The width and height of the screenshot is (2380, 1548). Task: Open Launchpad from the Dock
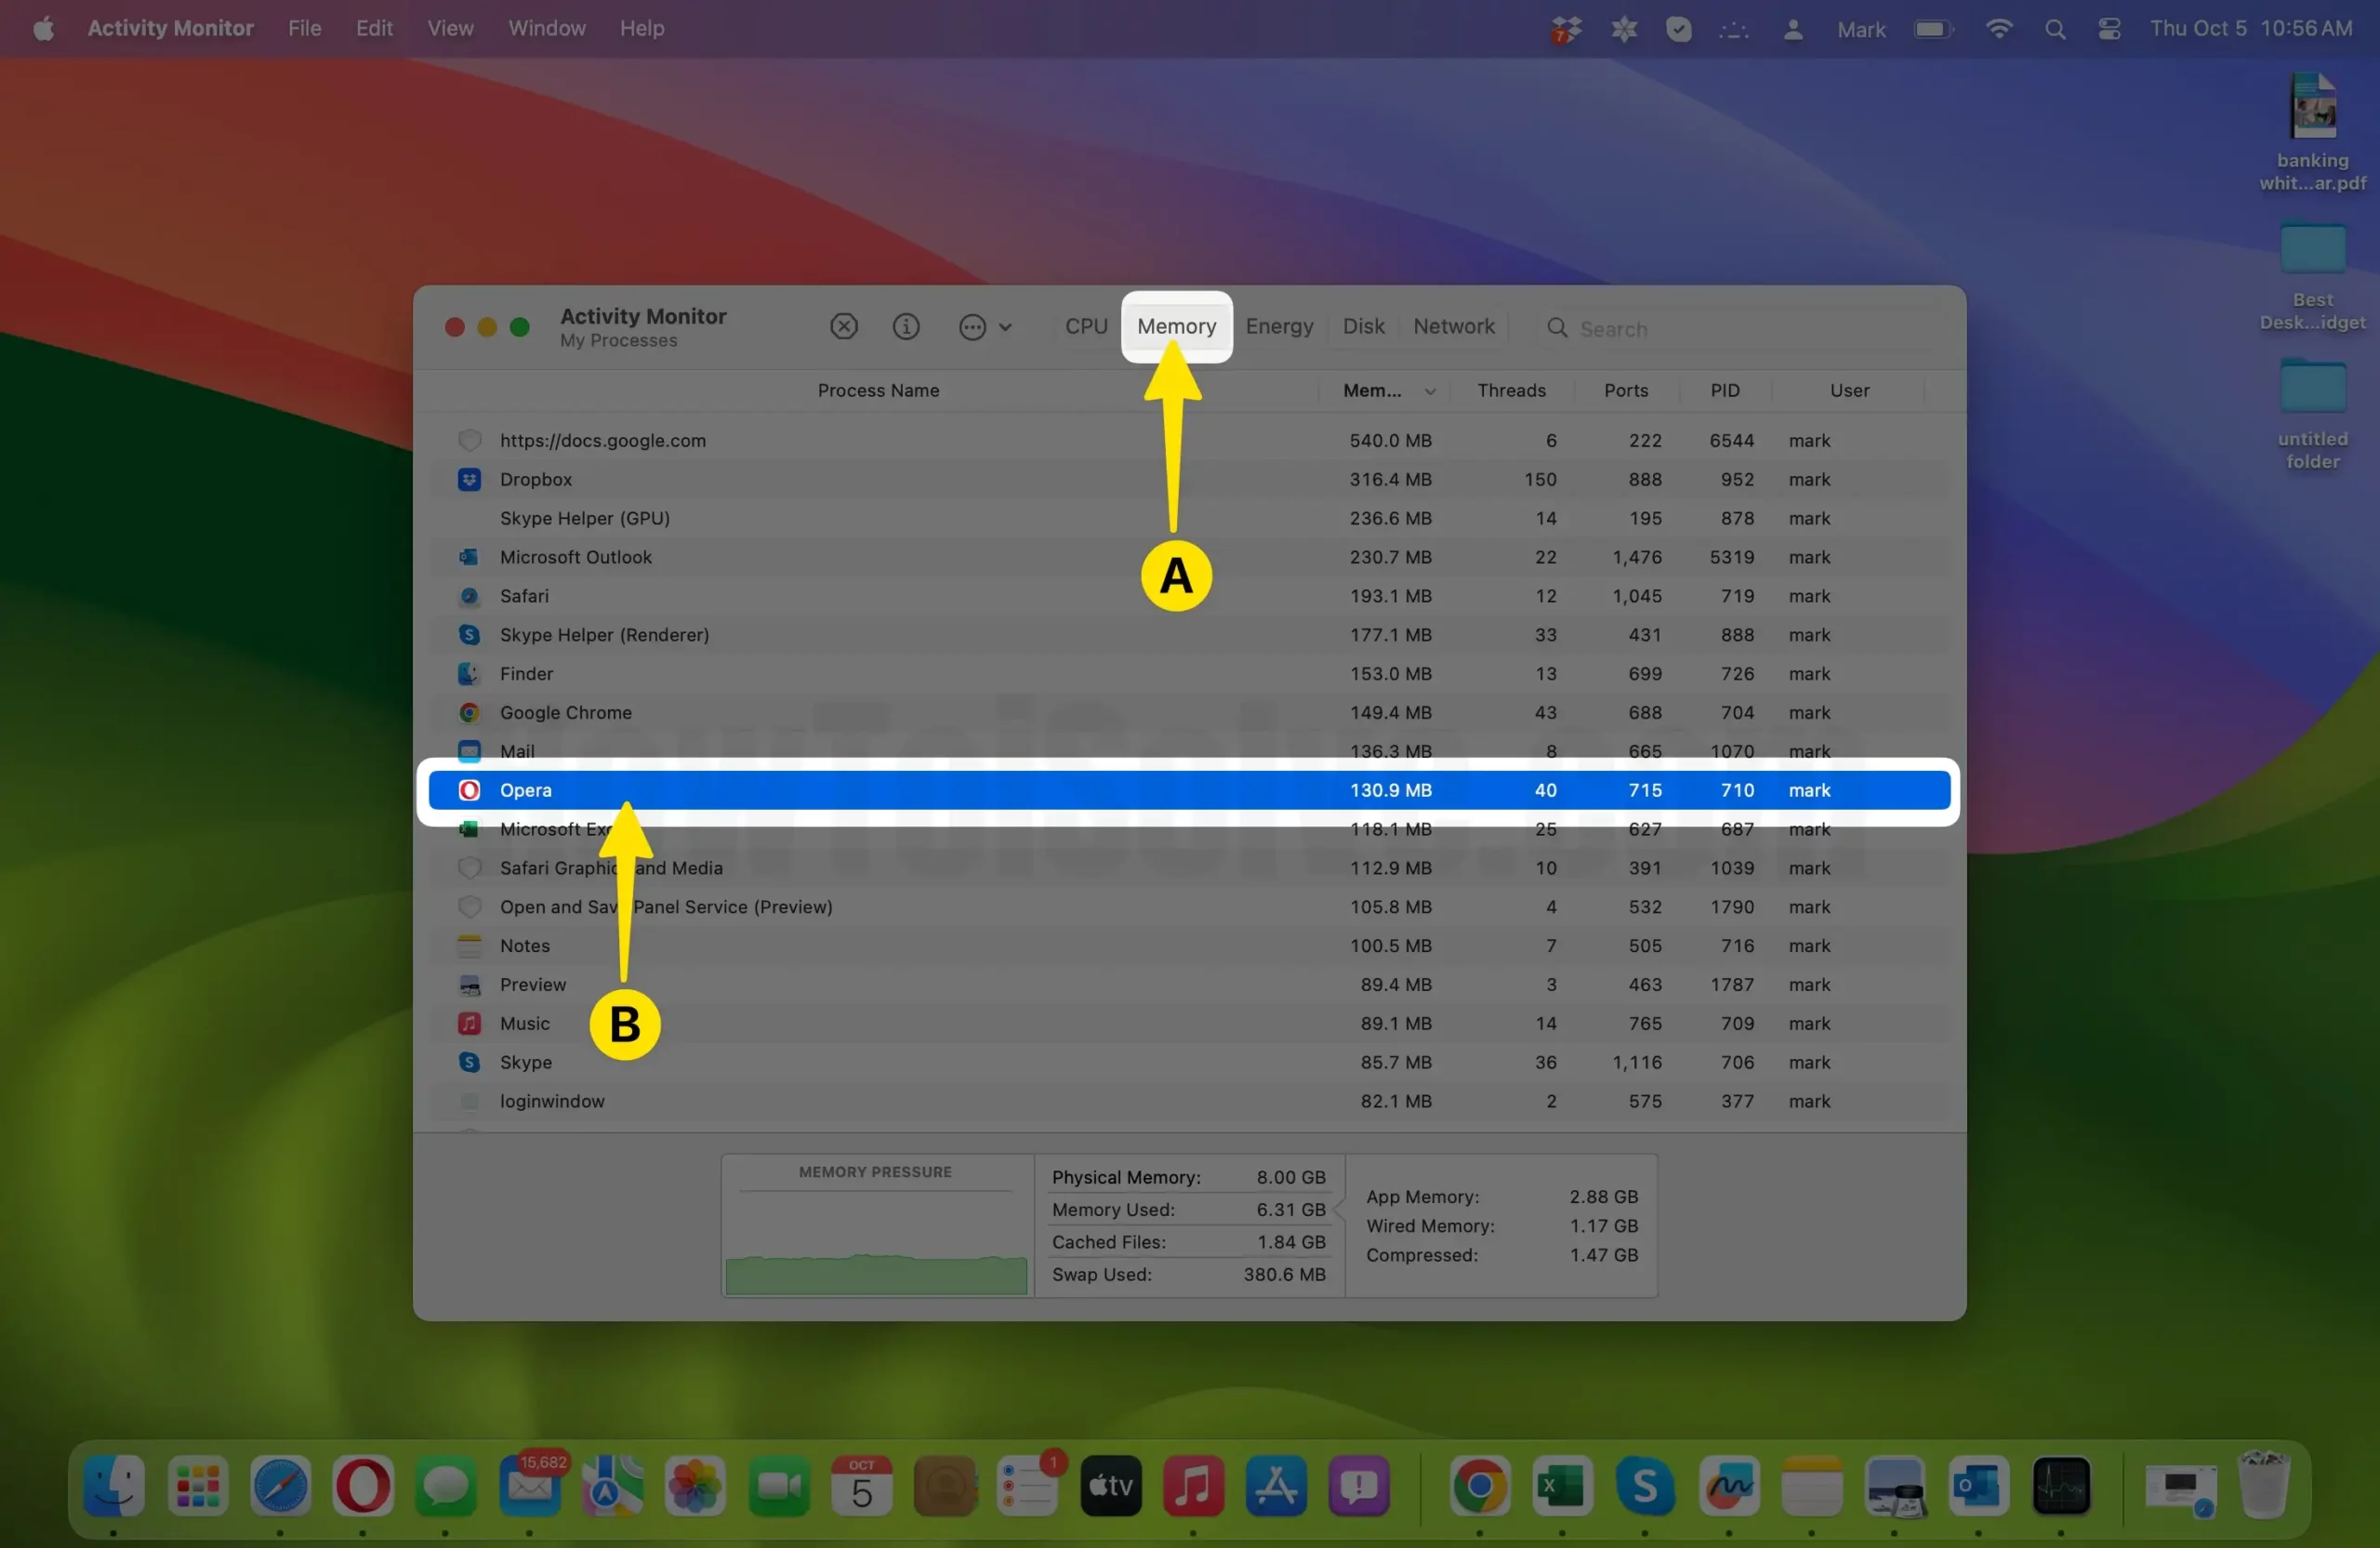click(x=197, y=1485)
